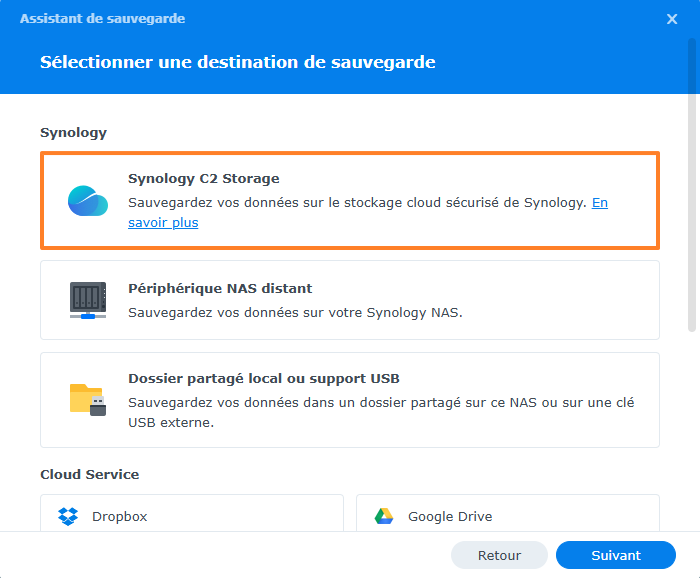Click the Synology C2 Storage cloud icon
This screenshot has height=578, width=700.
pos(87,201)
